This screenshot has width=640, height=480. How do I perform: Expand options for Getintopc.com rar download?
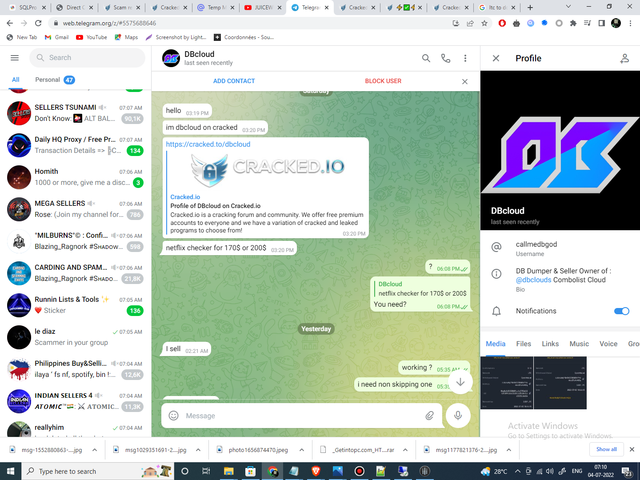point(405,450)
